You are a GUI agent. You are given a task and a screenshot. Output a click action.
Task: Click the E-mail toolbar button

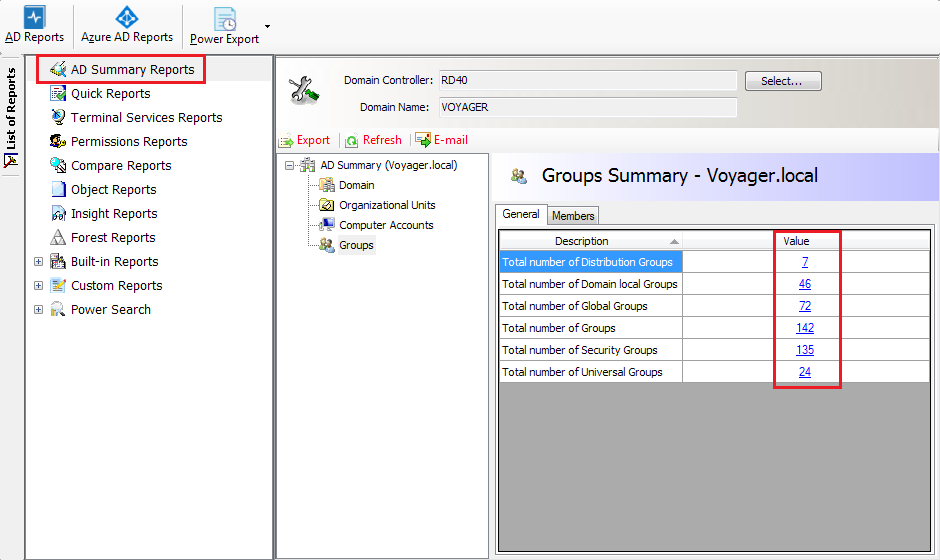click(x=442, y=140)
